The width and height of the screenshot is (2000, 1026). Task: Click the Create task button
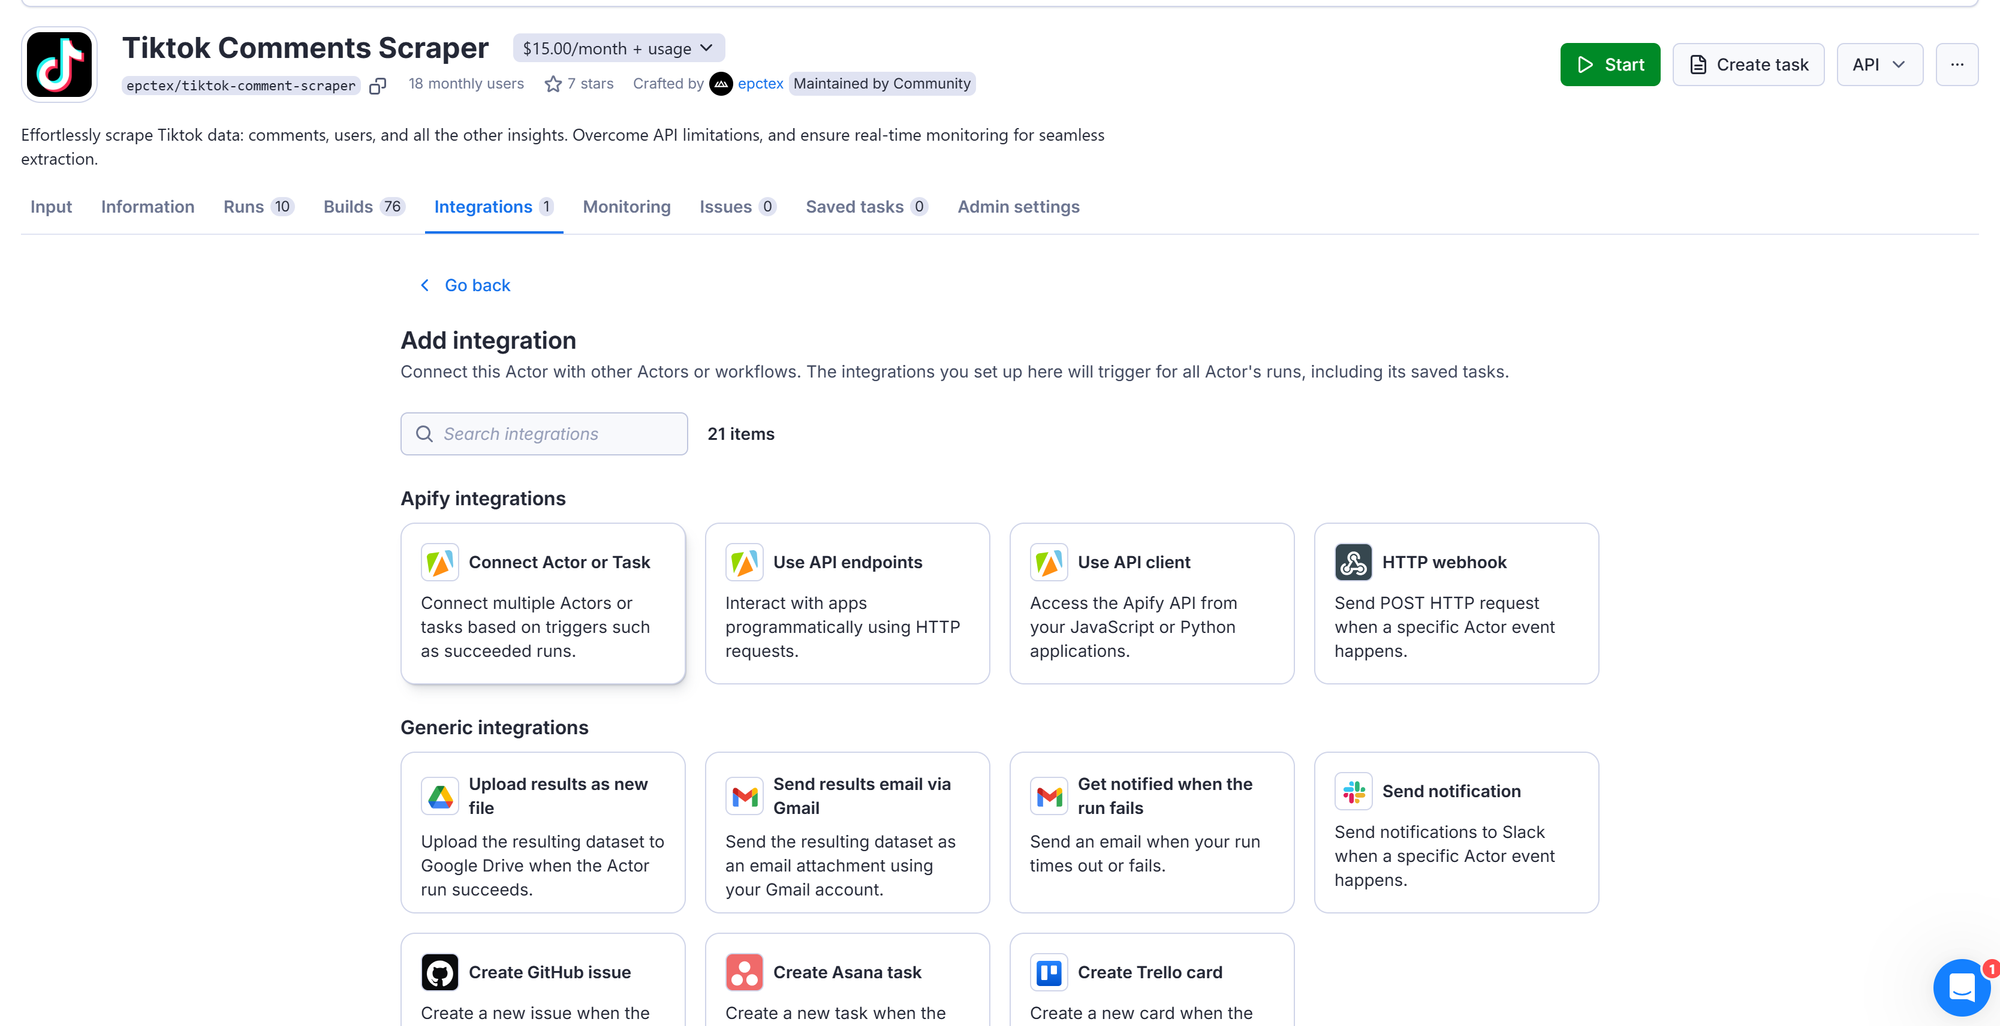(1748, 65)
